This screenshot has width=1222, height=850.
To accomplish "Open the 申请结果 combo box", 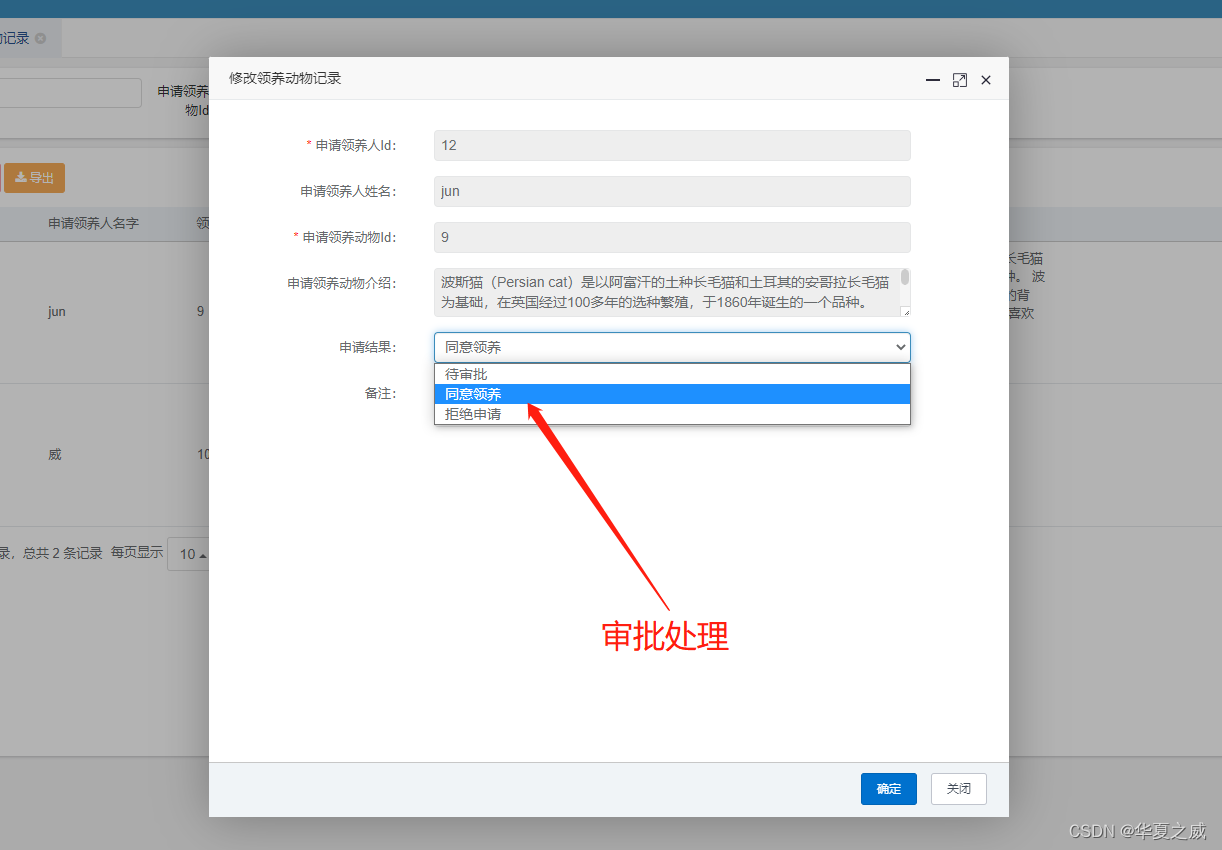I will pyautogui.click(x=672, y=347).
